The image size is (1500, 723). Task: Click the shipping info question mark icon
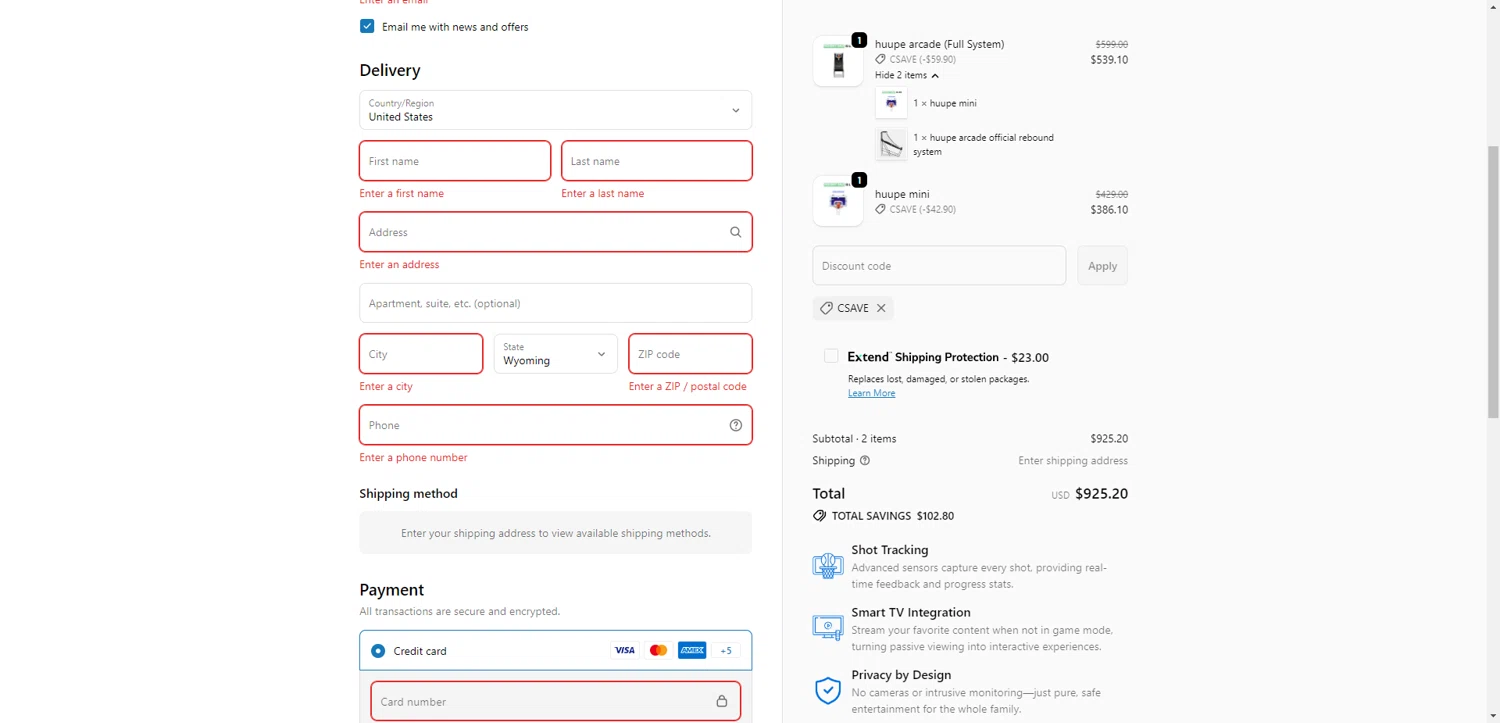click(x=865, y=461)
